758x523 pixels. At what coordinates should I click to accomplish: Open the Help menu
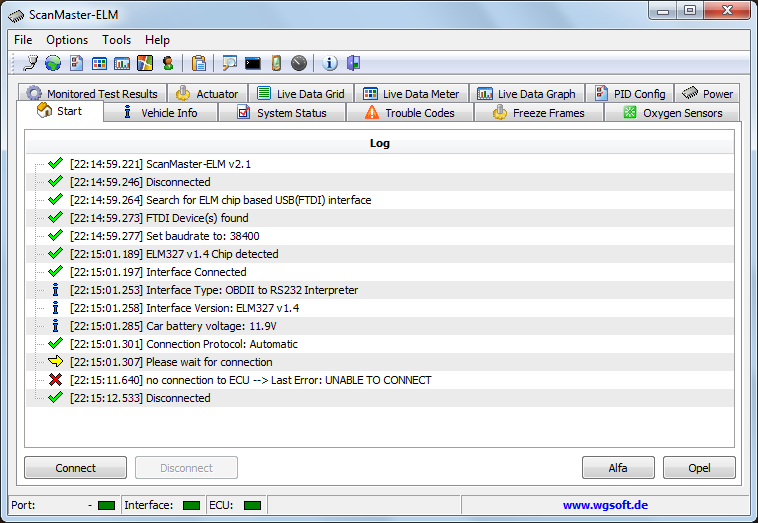[158, 40]
